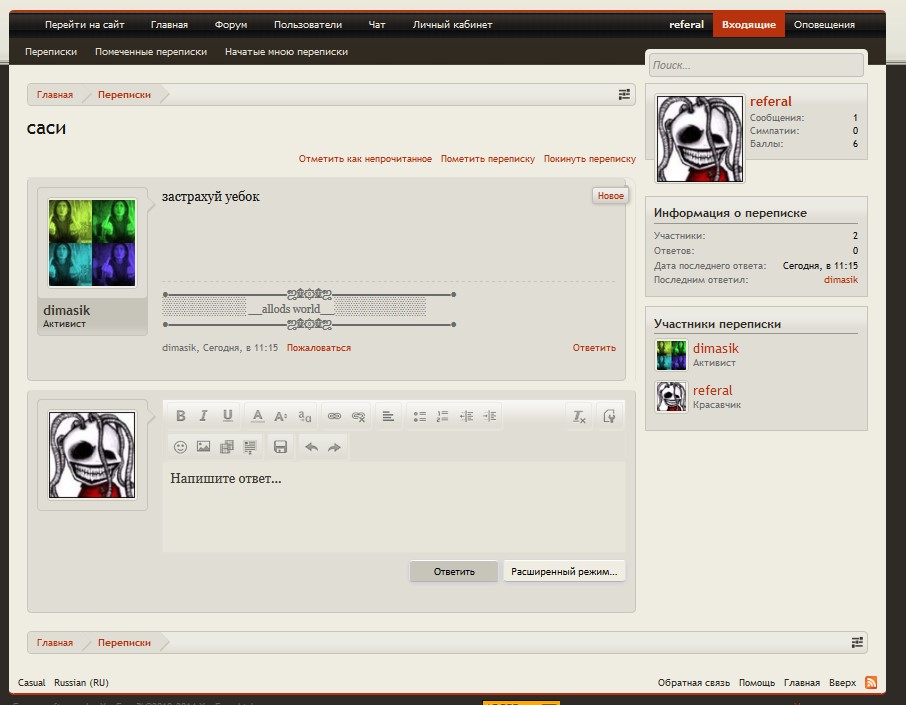Click Переписки in the top breadcrumb
Screen dimensions: 906x705
click(124, 94)
